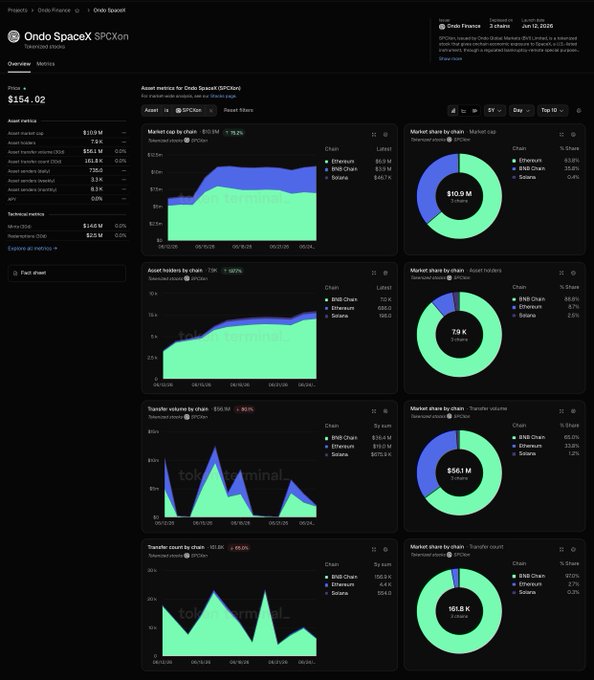Toggle Solana series in Market cap by chain legend

tap(336, 177)
